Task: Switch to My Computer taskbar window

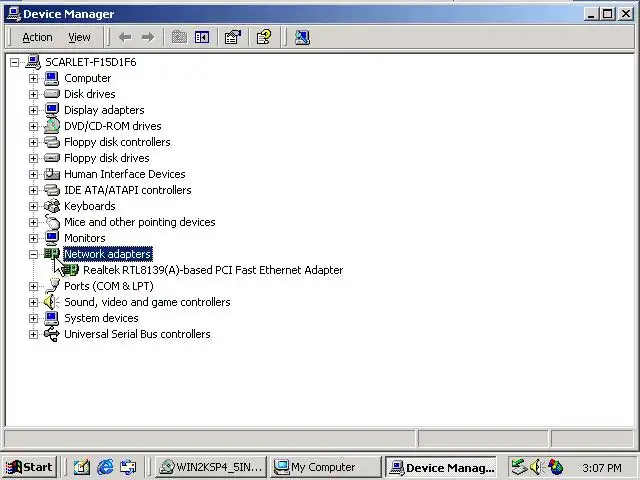Action: (x=325, y=467)
